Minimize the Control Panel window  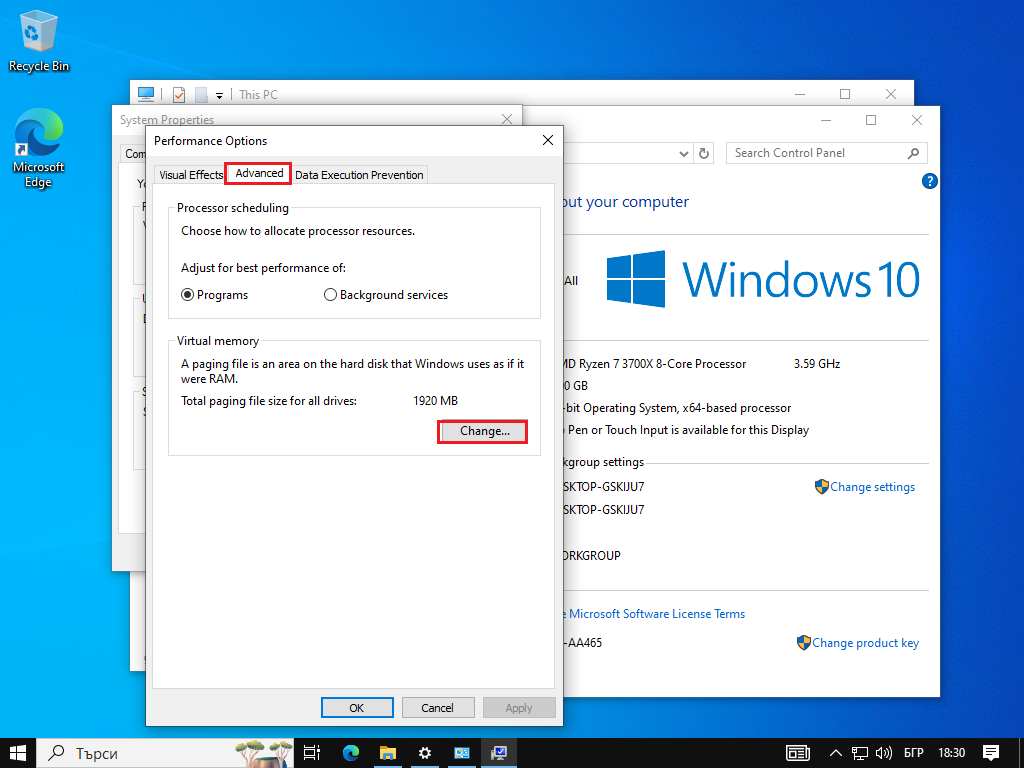coord(826,120)
